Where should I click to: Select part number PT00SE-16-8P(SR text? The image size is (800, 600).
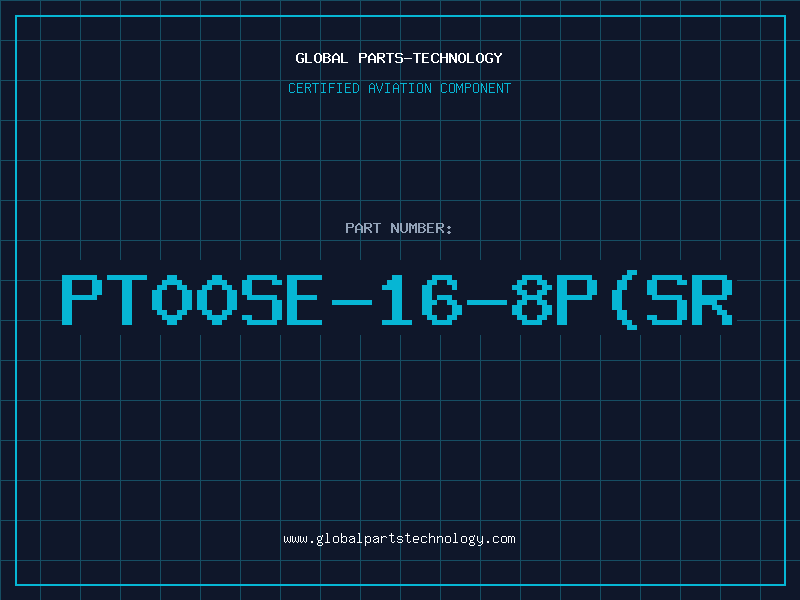tap(397, 300)
